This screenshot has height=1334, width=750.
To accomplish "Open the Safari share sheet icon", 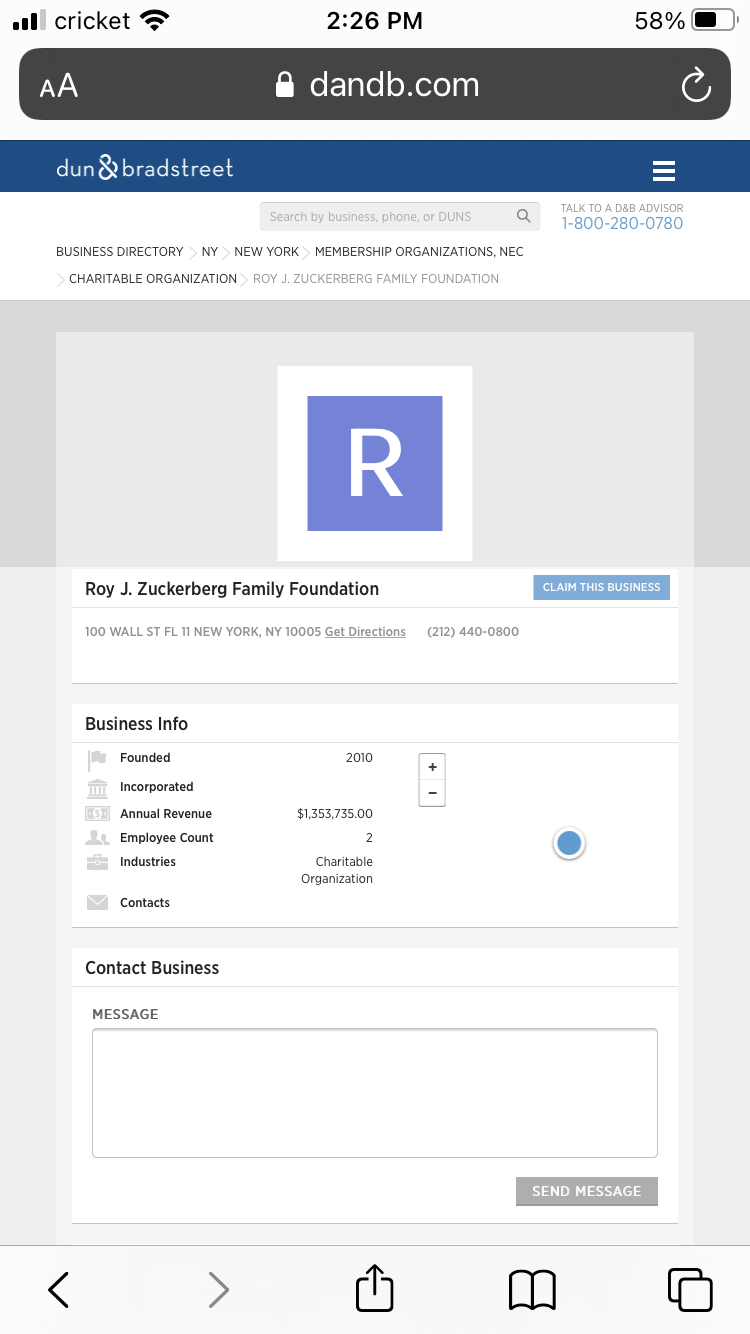I will point(375,1287).
